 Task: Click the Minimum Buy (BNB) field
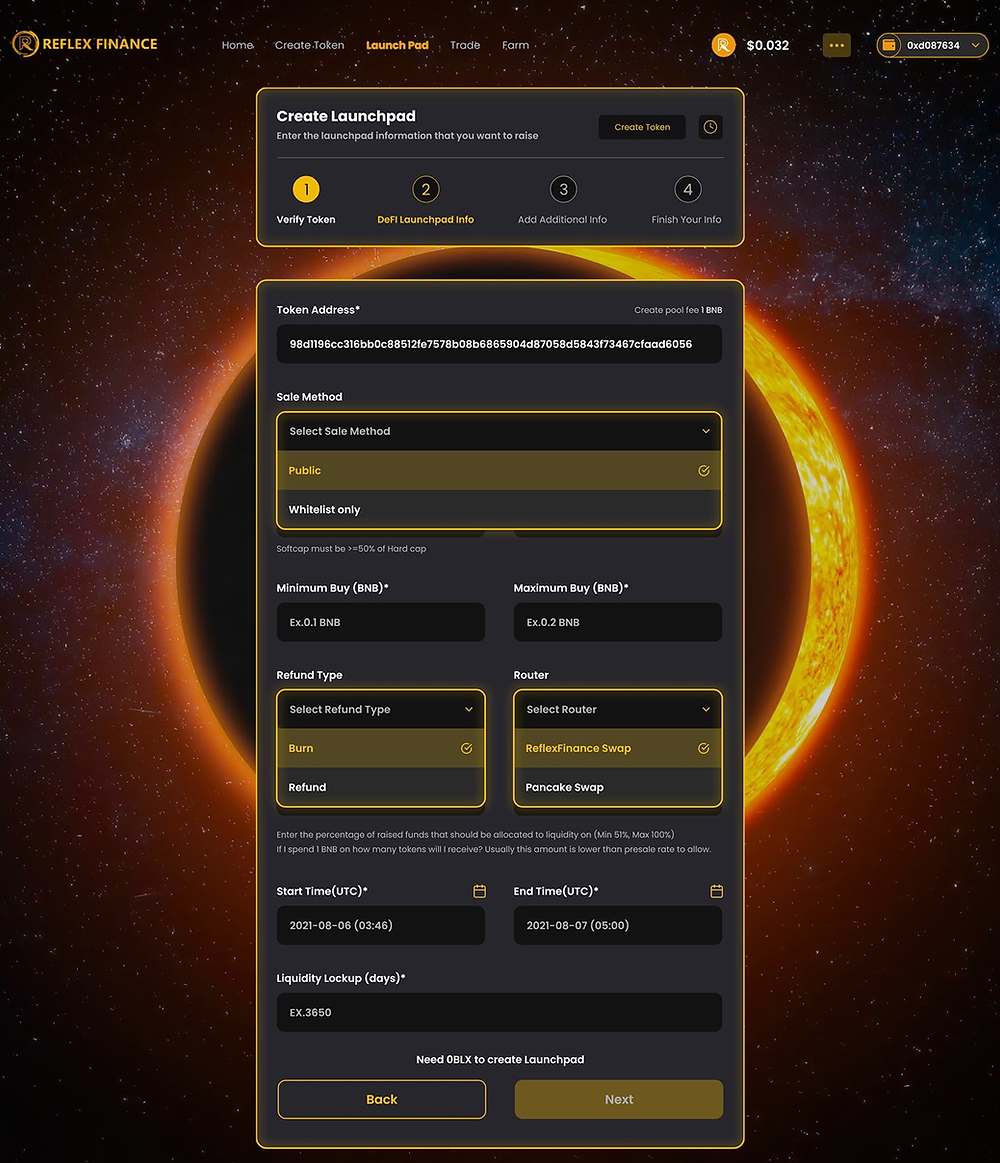[x=381, y=622]
